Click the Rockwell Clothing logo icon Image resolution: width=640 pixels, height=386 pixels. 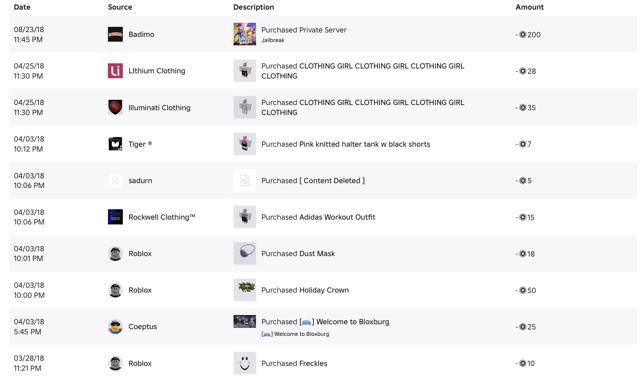tap(115, 217)
